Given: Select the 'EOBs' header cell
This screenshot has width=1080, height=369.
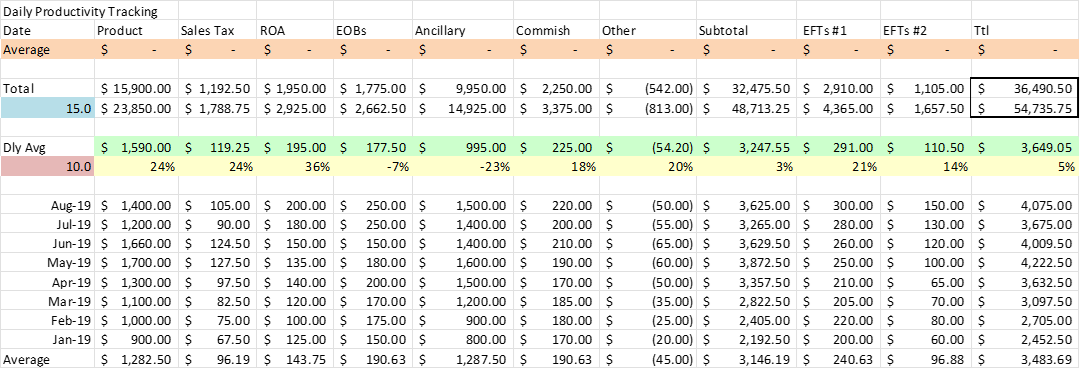Looking at the screenshot, I should click(373, 31).
